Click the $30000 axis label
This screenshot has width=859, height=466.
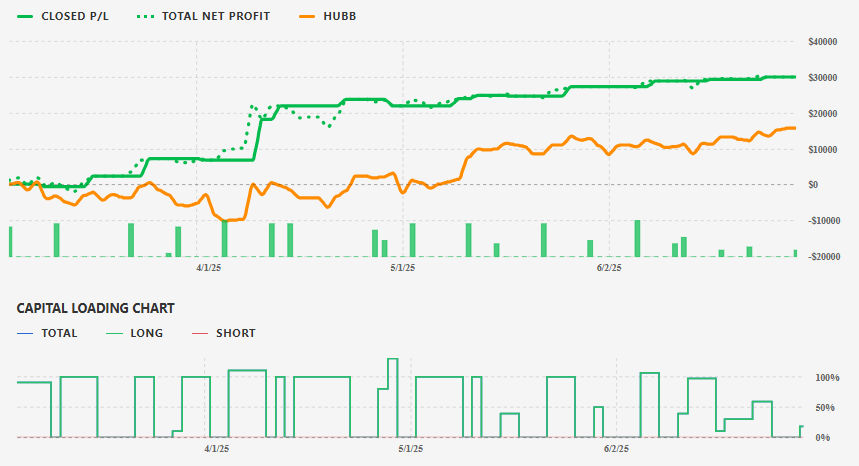(x=823, y=78)
